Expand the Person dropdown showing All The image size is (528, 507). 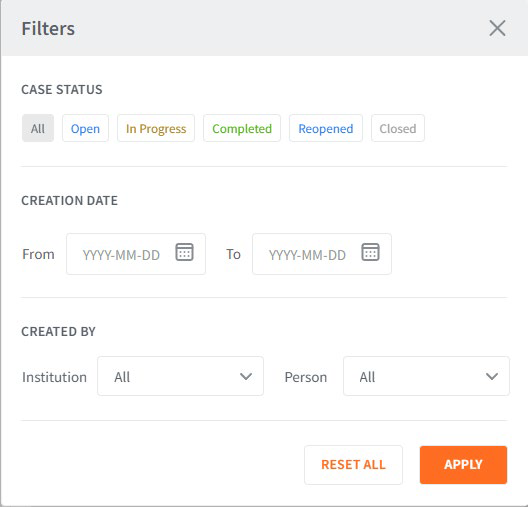pyautogui.click(x=426, y=376)
